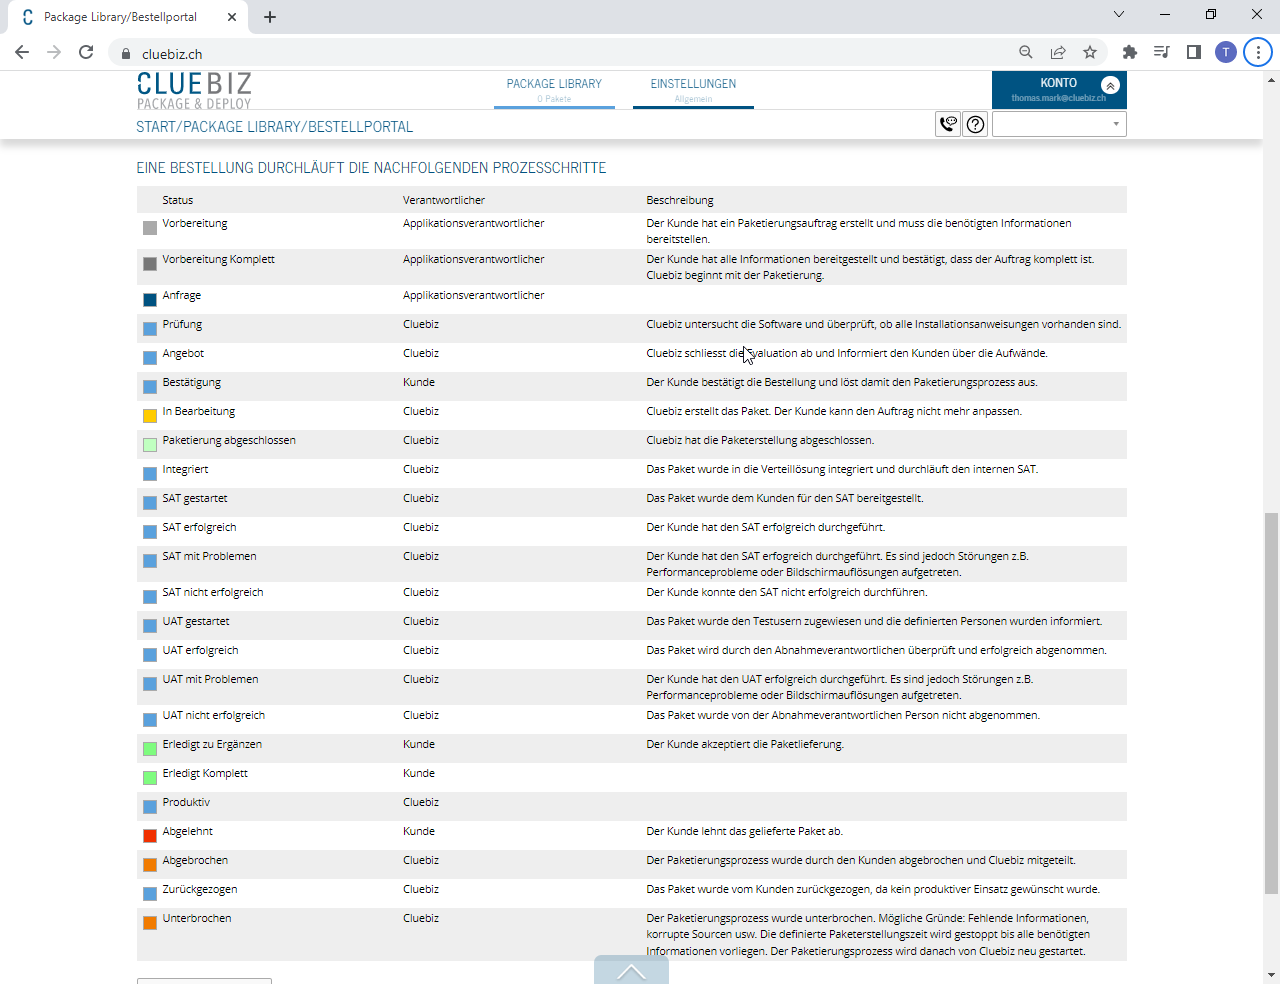Click the thomas.mark@cluebiz.ch account email
This screenshot has height=984, width=1280.
coord(1058,98)
